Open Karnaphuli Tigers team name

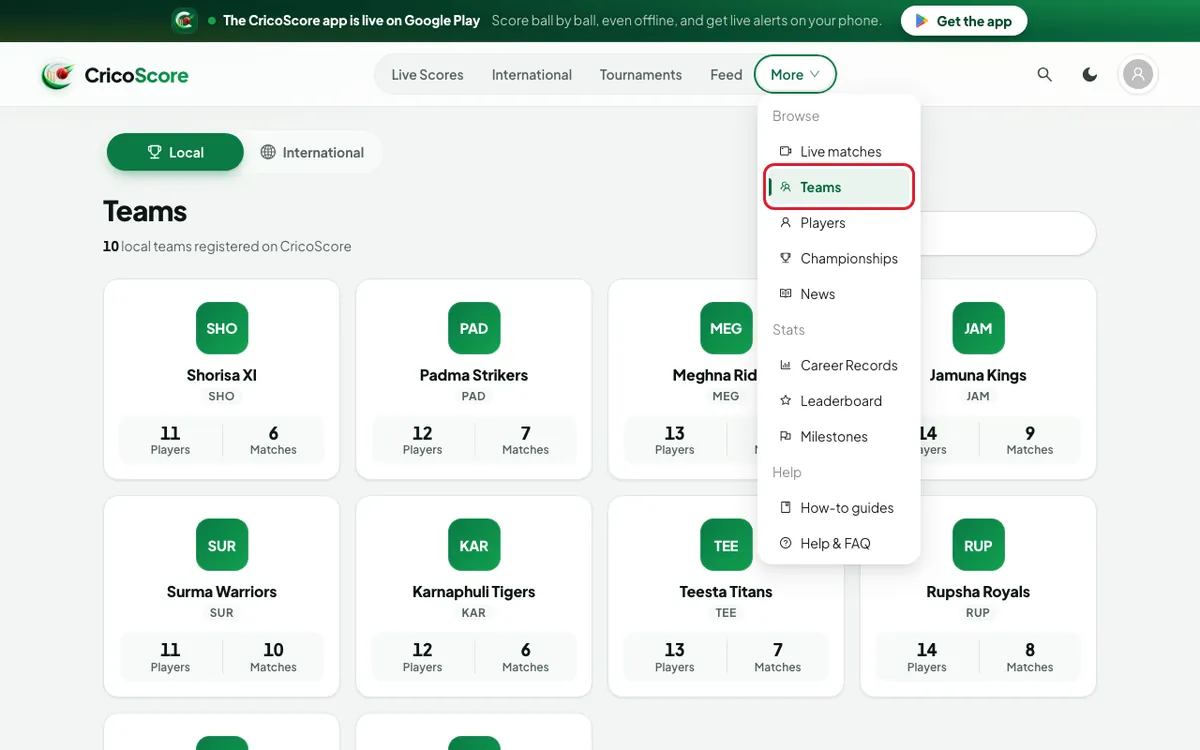474,592
